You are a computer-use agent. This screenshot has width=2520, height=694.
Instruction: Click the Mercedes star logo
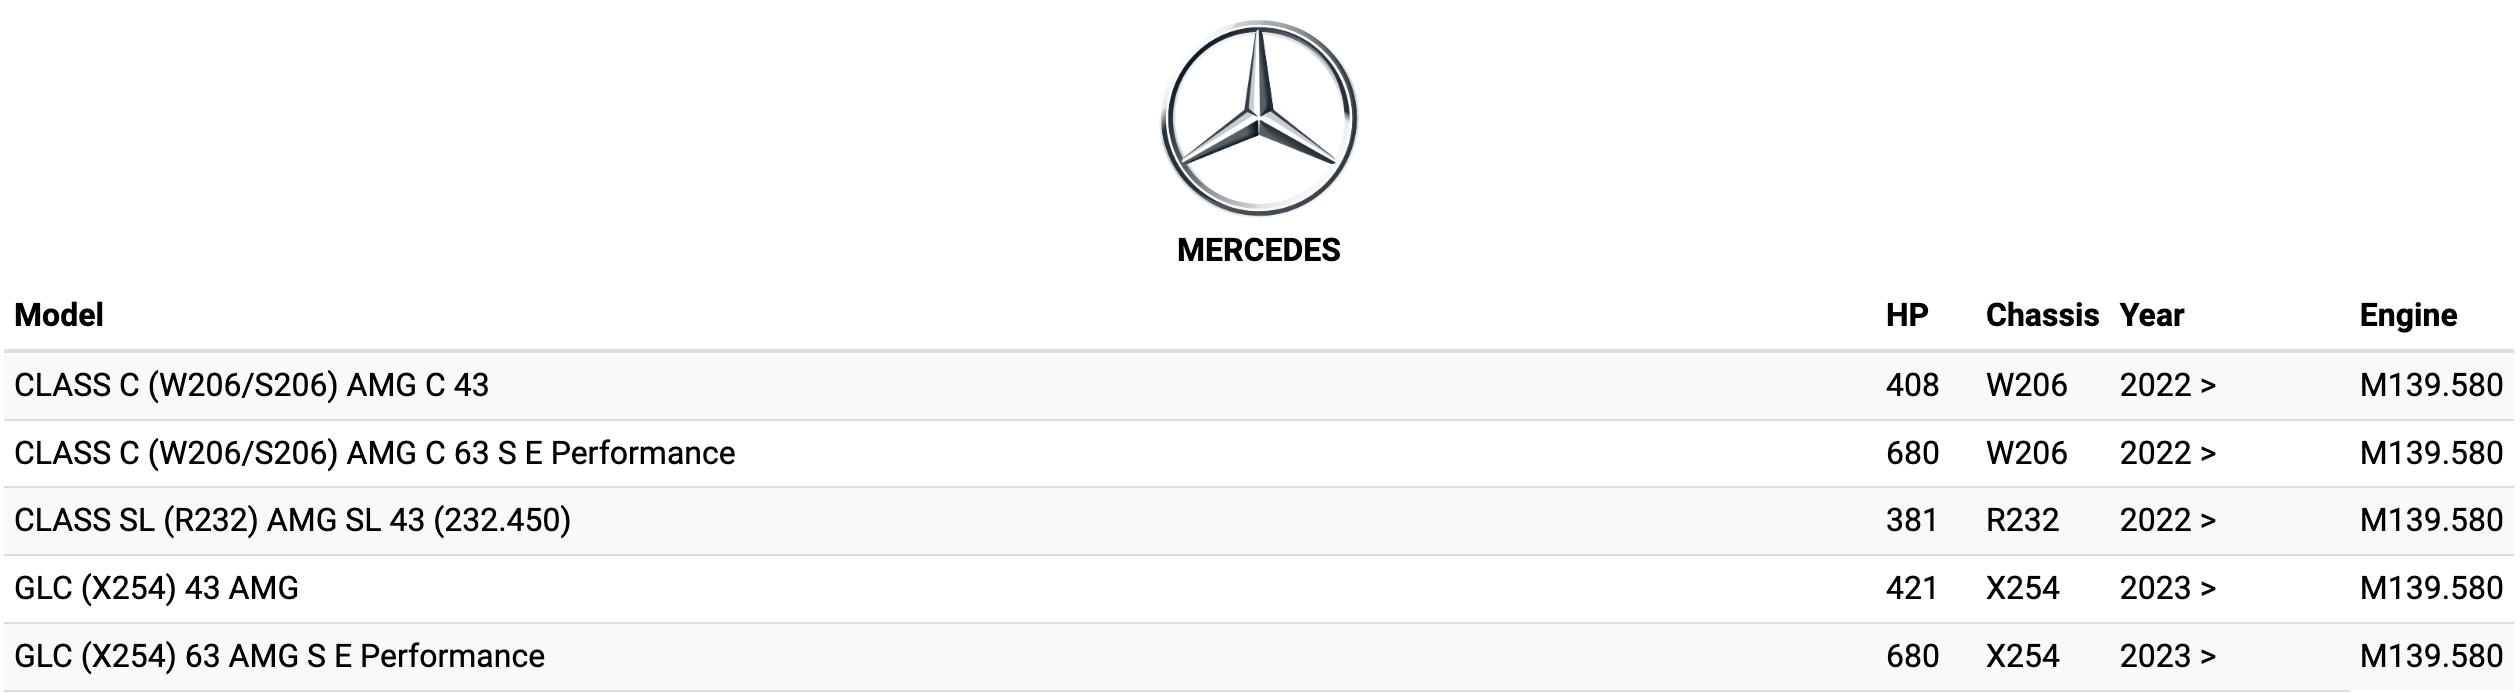pyautogui.click(x=1258, y=118)
